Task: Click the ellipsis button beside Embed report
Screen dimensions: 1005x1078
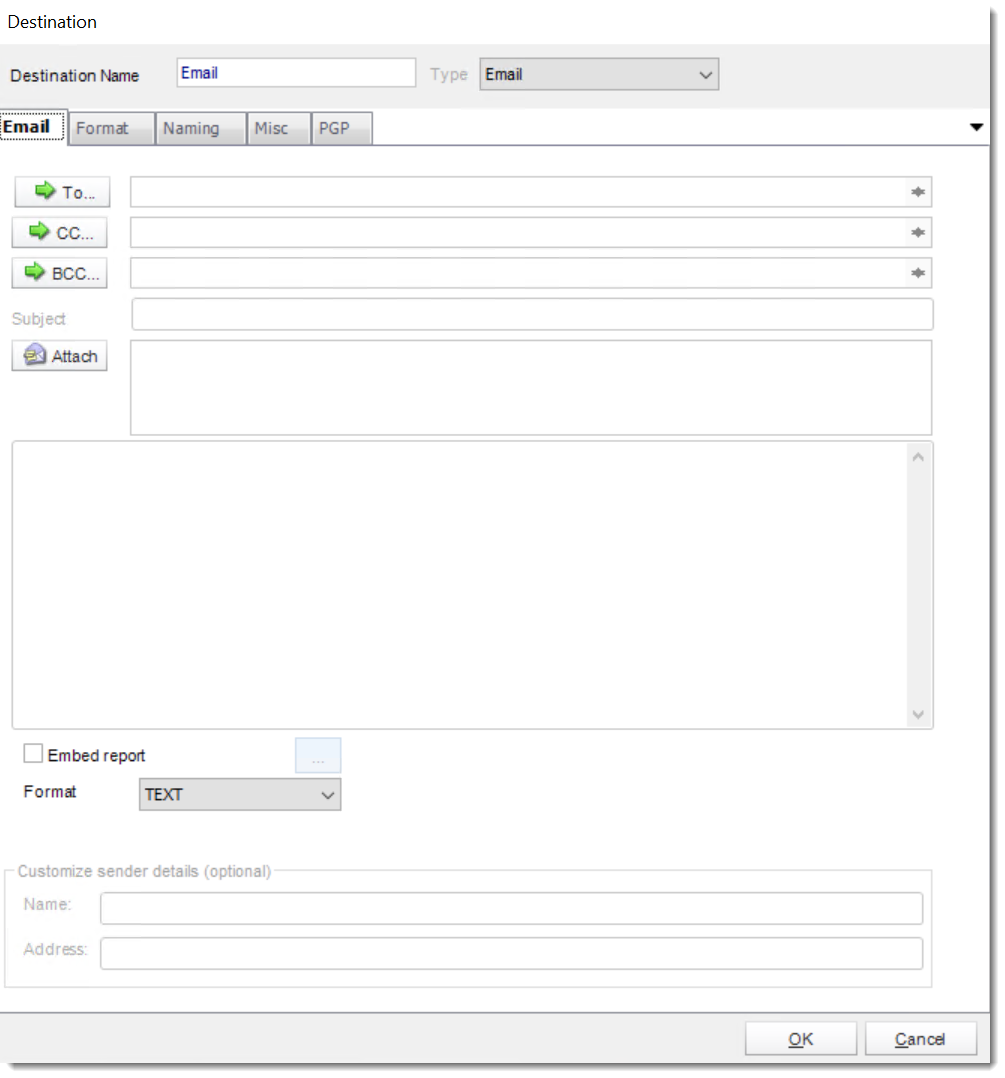Action: coord(318,756)
